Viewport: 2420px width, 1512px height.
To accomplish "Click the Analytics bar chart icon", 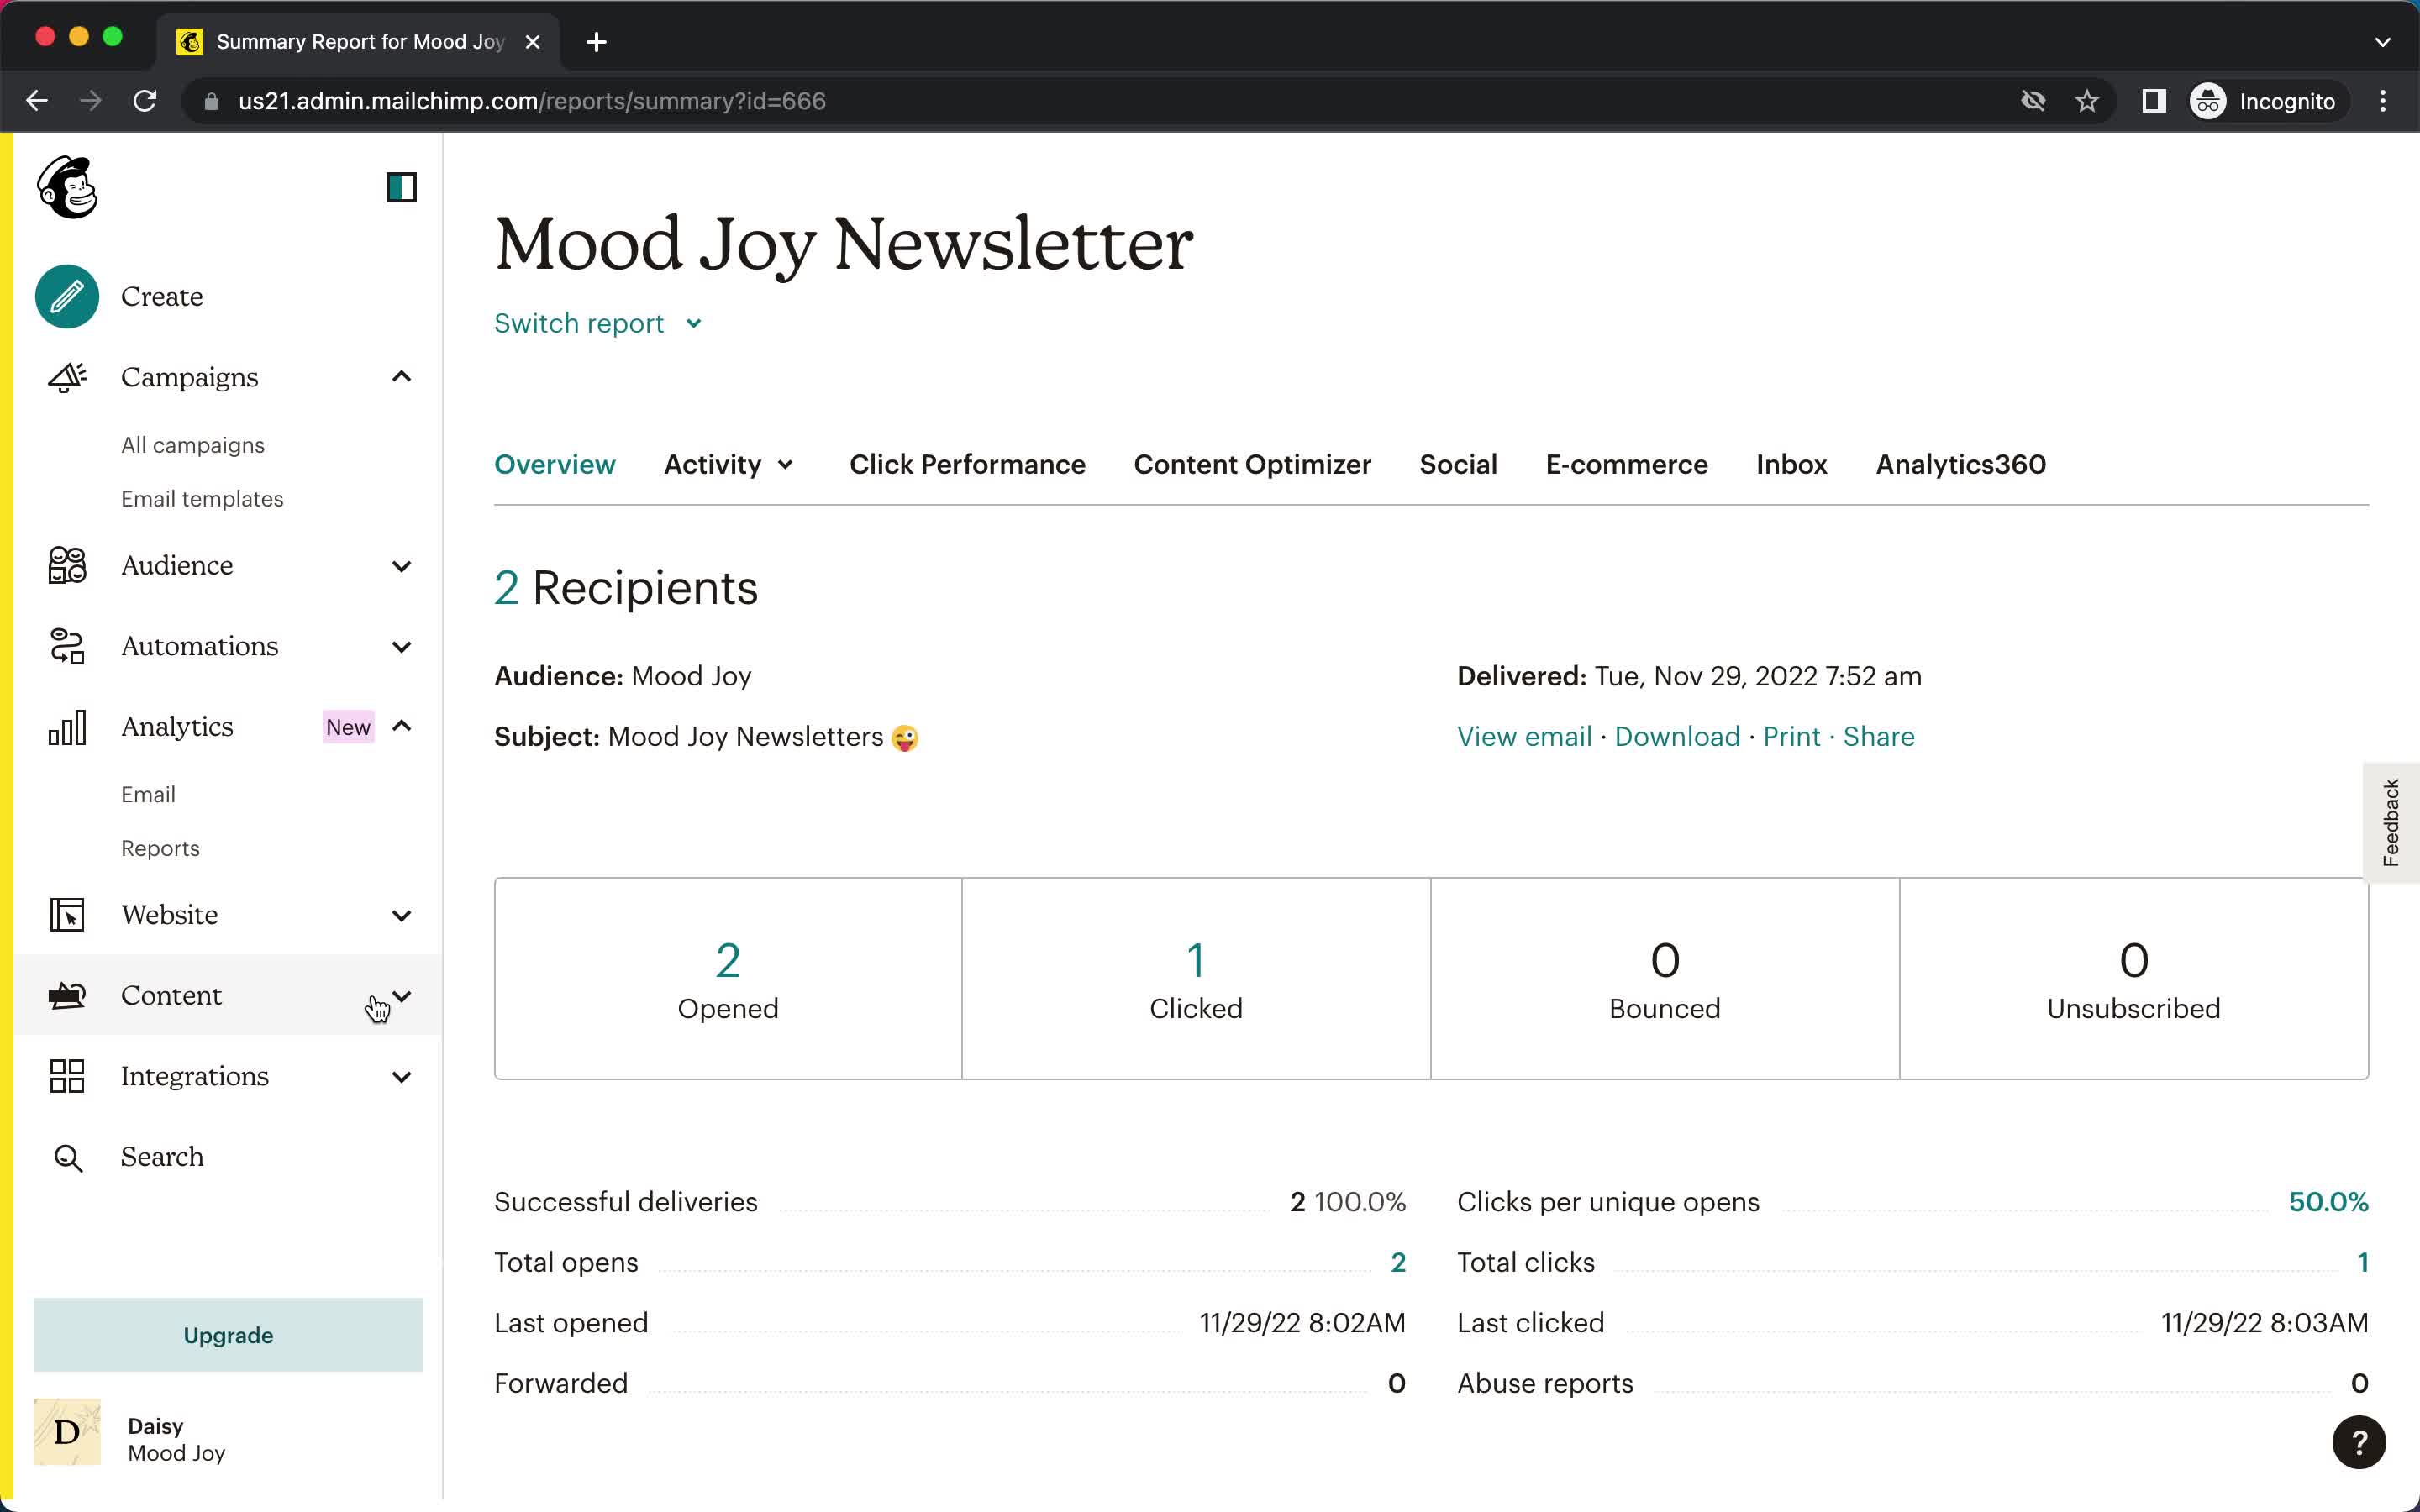I will click(x=67, y=727).
